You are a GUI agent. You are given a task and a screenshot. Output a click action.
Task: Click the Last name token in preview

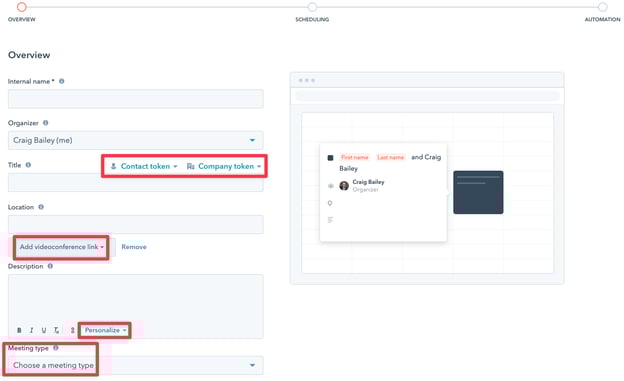(x=390, y=157)
